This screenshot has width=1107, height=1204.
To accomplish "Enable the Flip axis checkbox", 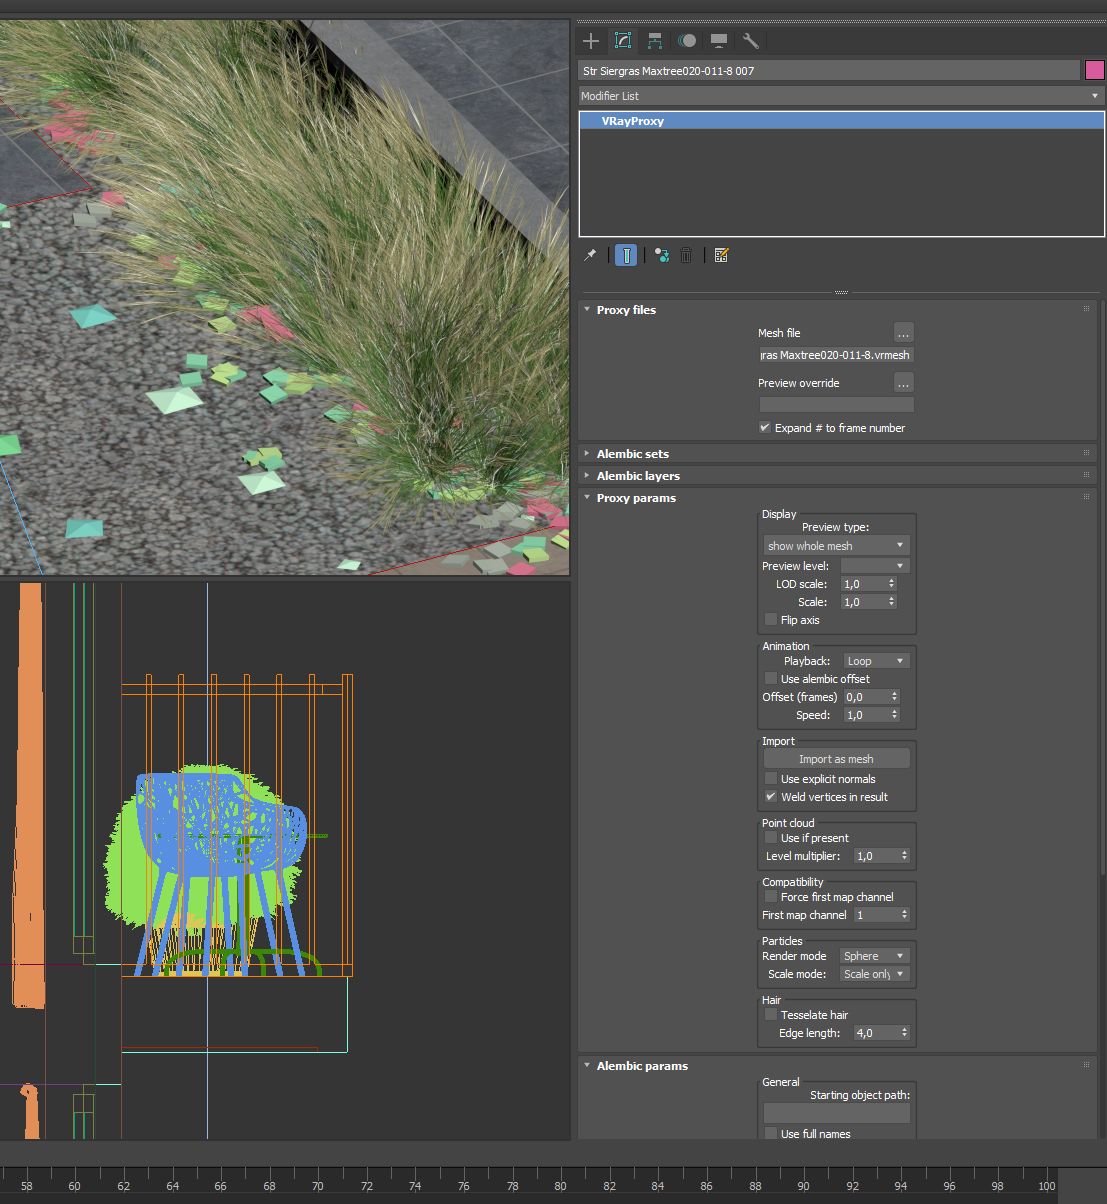I will pyautogui.click(x=771, y=620).
